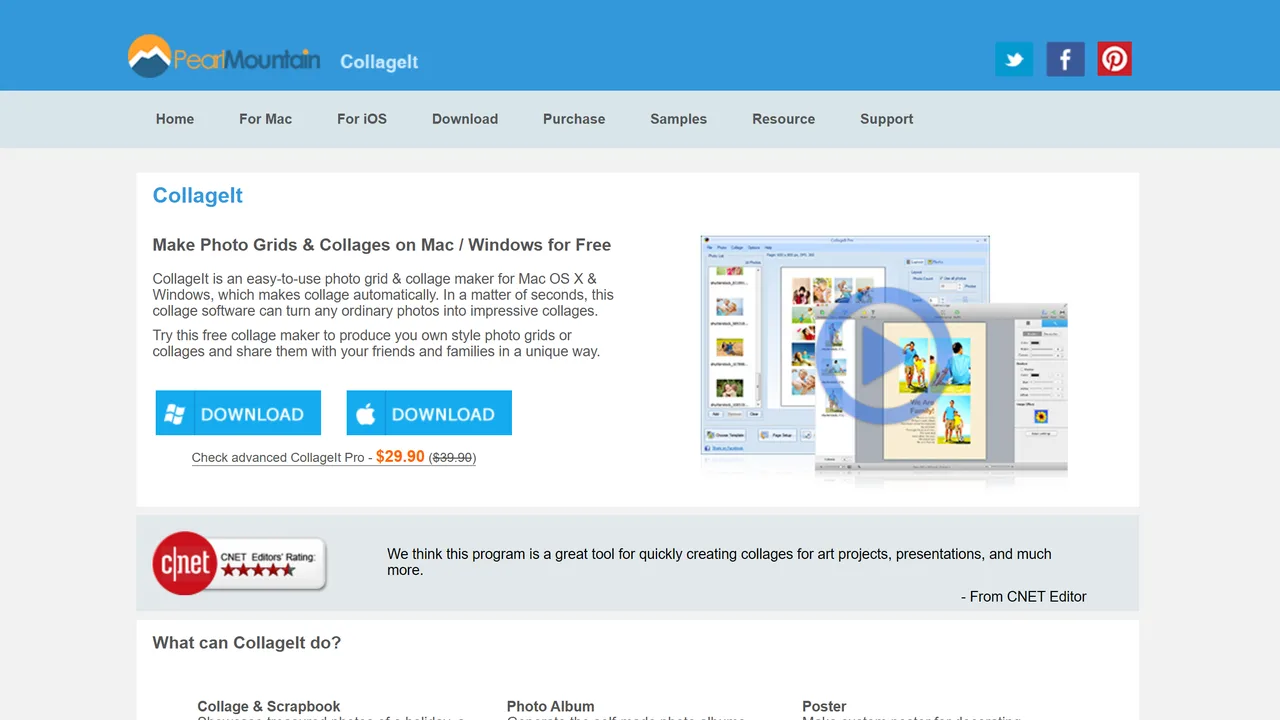
Task: Click the Poster heading
Action: pyautogui.click(x=824, y=706)
